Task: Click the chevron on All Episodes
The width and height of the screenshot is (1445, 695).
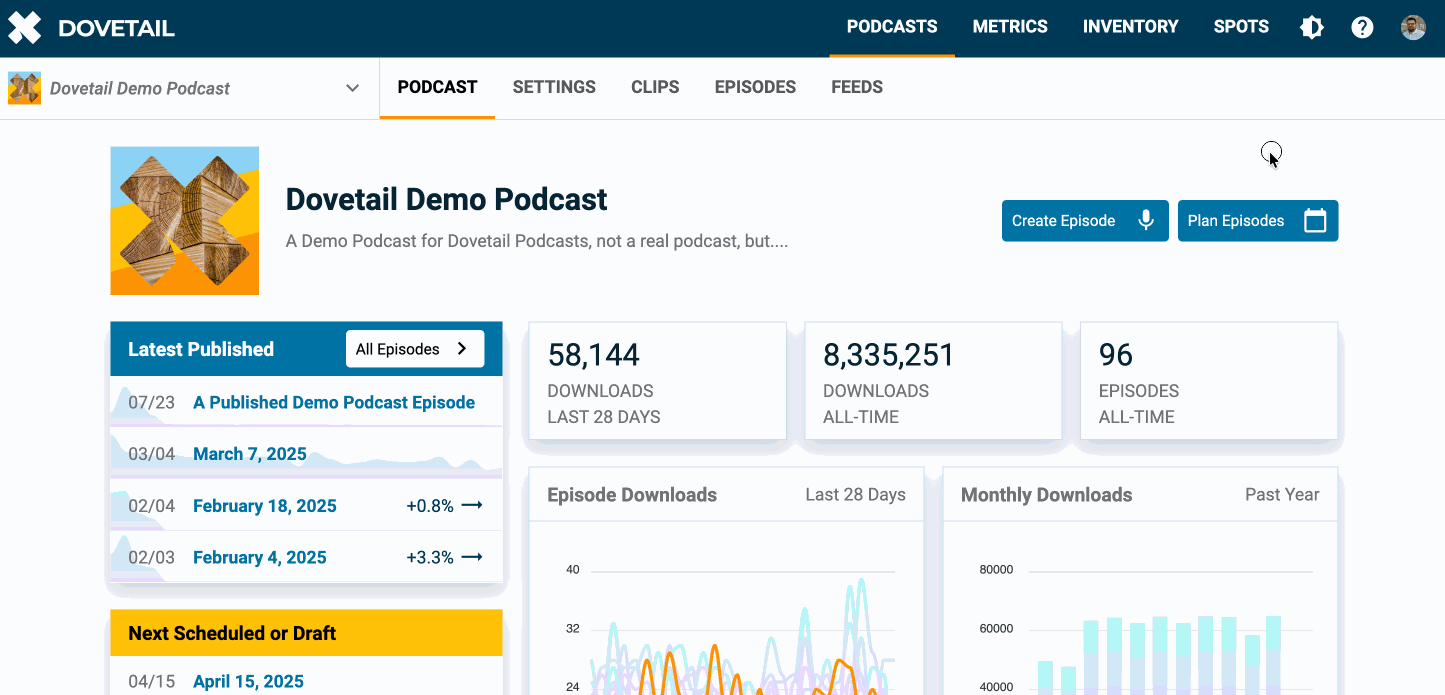Action: pyautogui.click(x=462, y=349)
